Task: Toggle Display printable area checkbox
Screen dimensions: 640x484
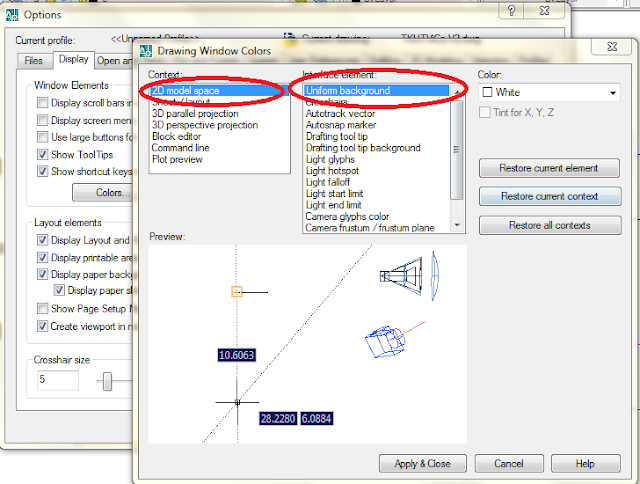Action: pyautogui.click(x=42, y=258)
